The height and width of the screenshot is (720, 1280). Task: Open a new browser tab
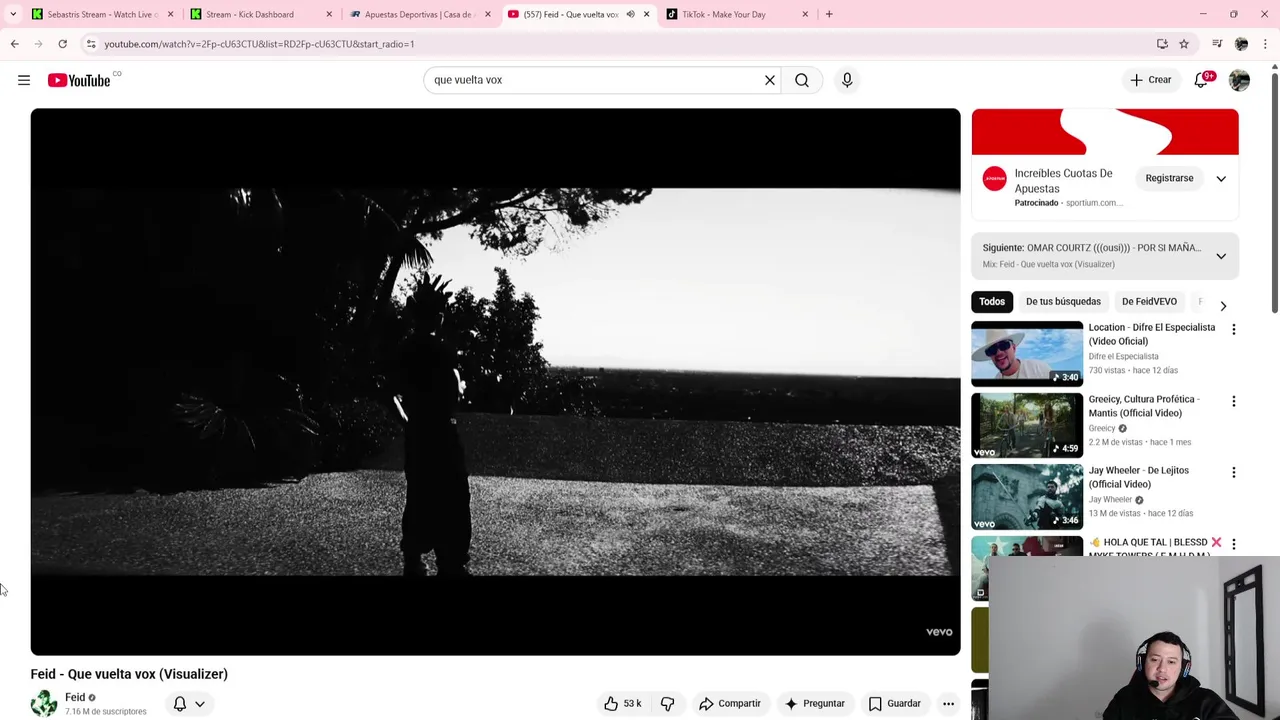(829, 14)
